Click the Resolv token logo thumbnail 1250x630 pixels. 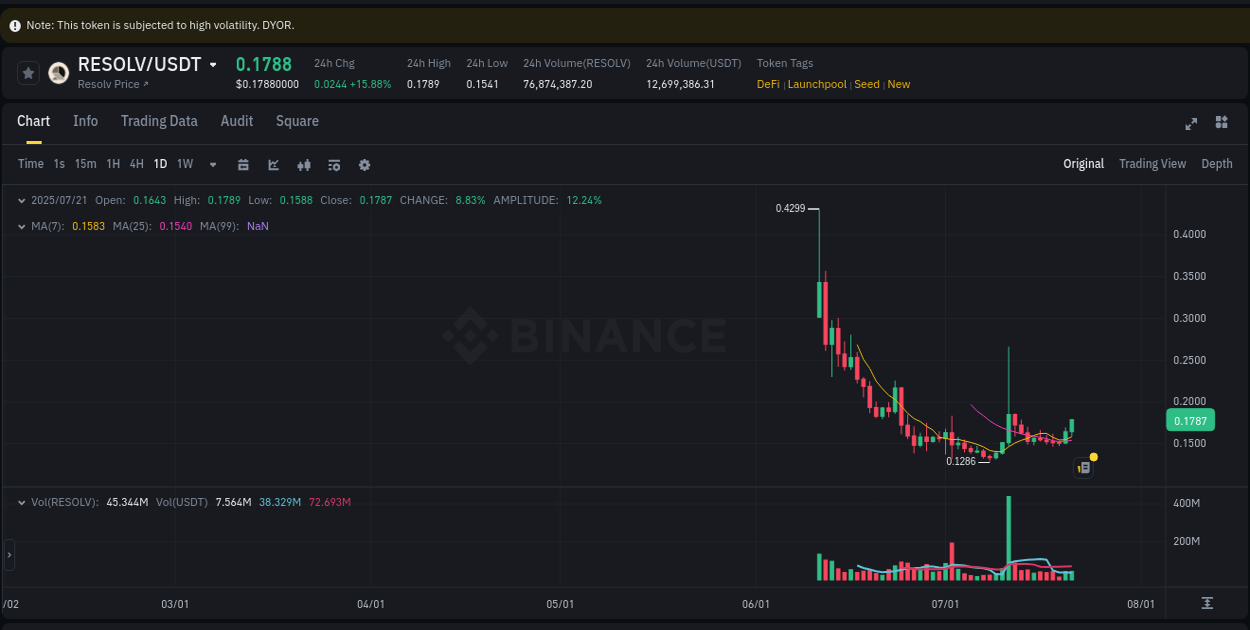(58, 72)
